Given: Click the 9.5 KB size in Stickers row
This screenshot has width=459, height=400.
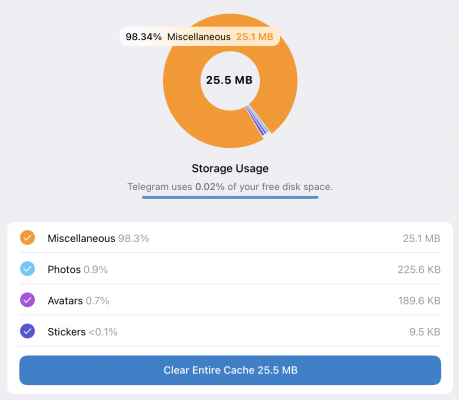Looking at the screenshot, I should tap(425, 332).
